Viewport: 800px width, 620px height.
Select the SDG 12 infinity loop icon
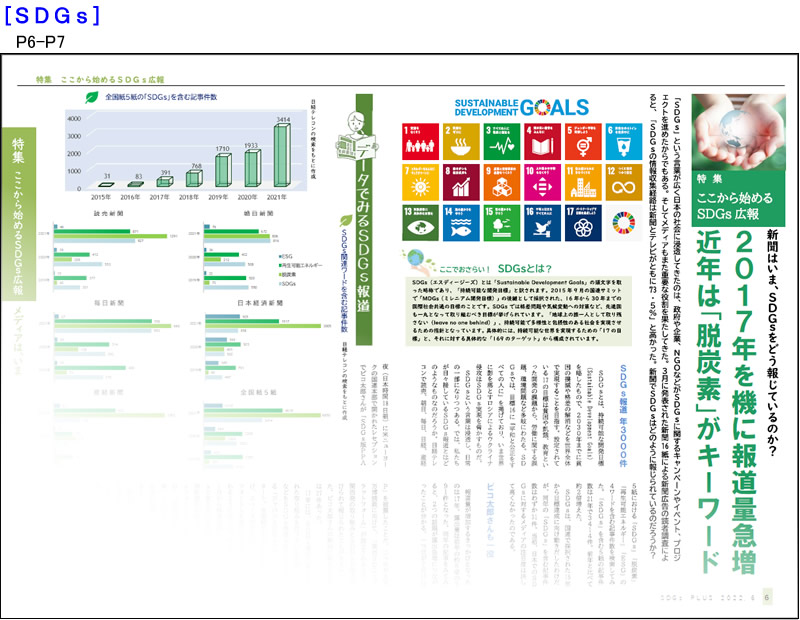(624, 182)
